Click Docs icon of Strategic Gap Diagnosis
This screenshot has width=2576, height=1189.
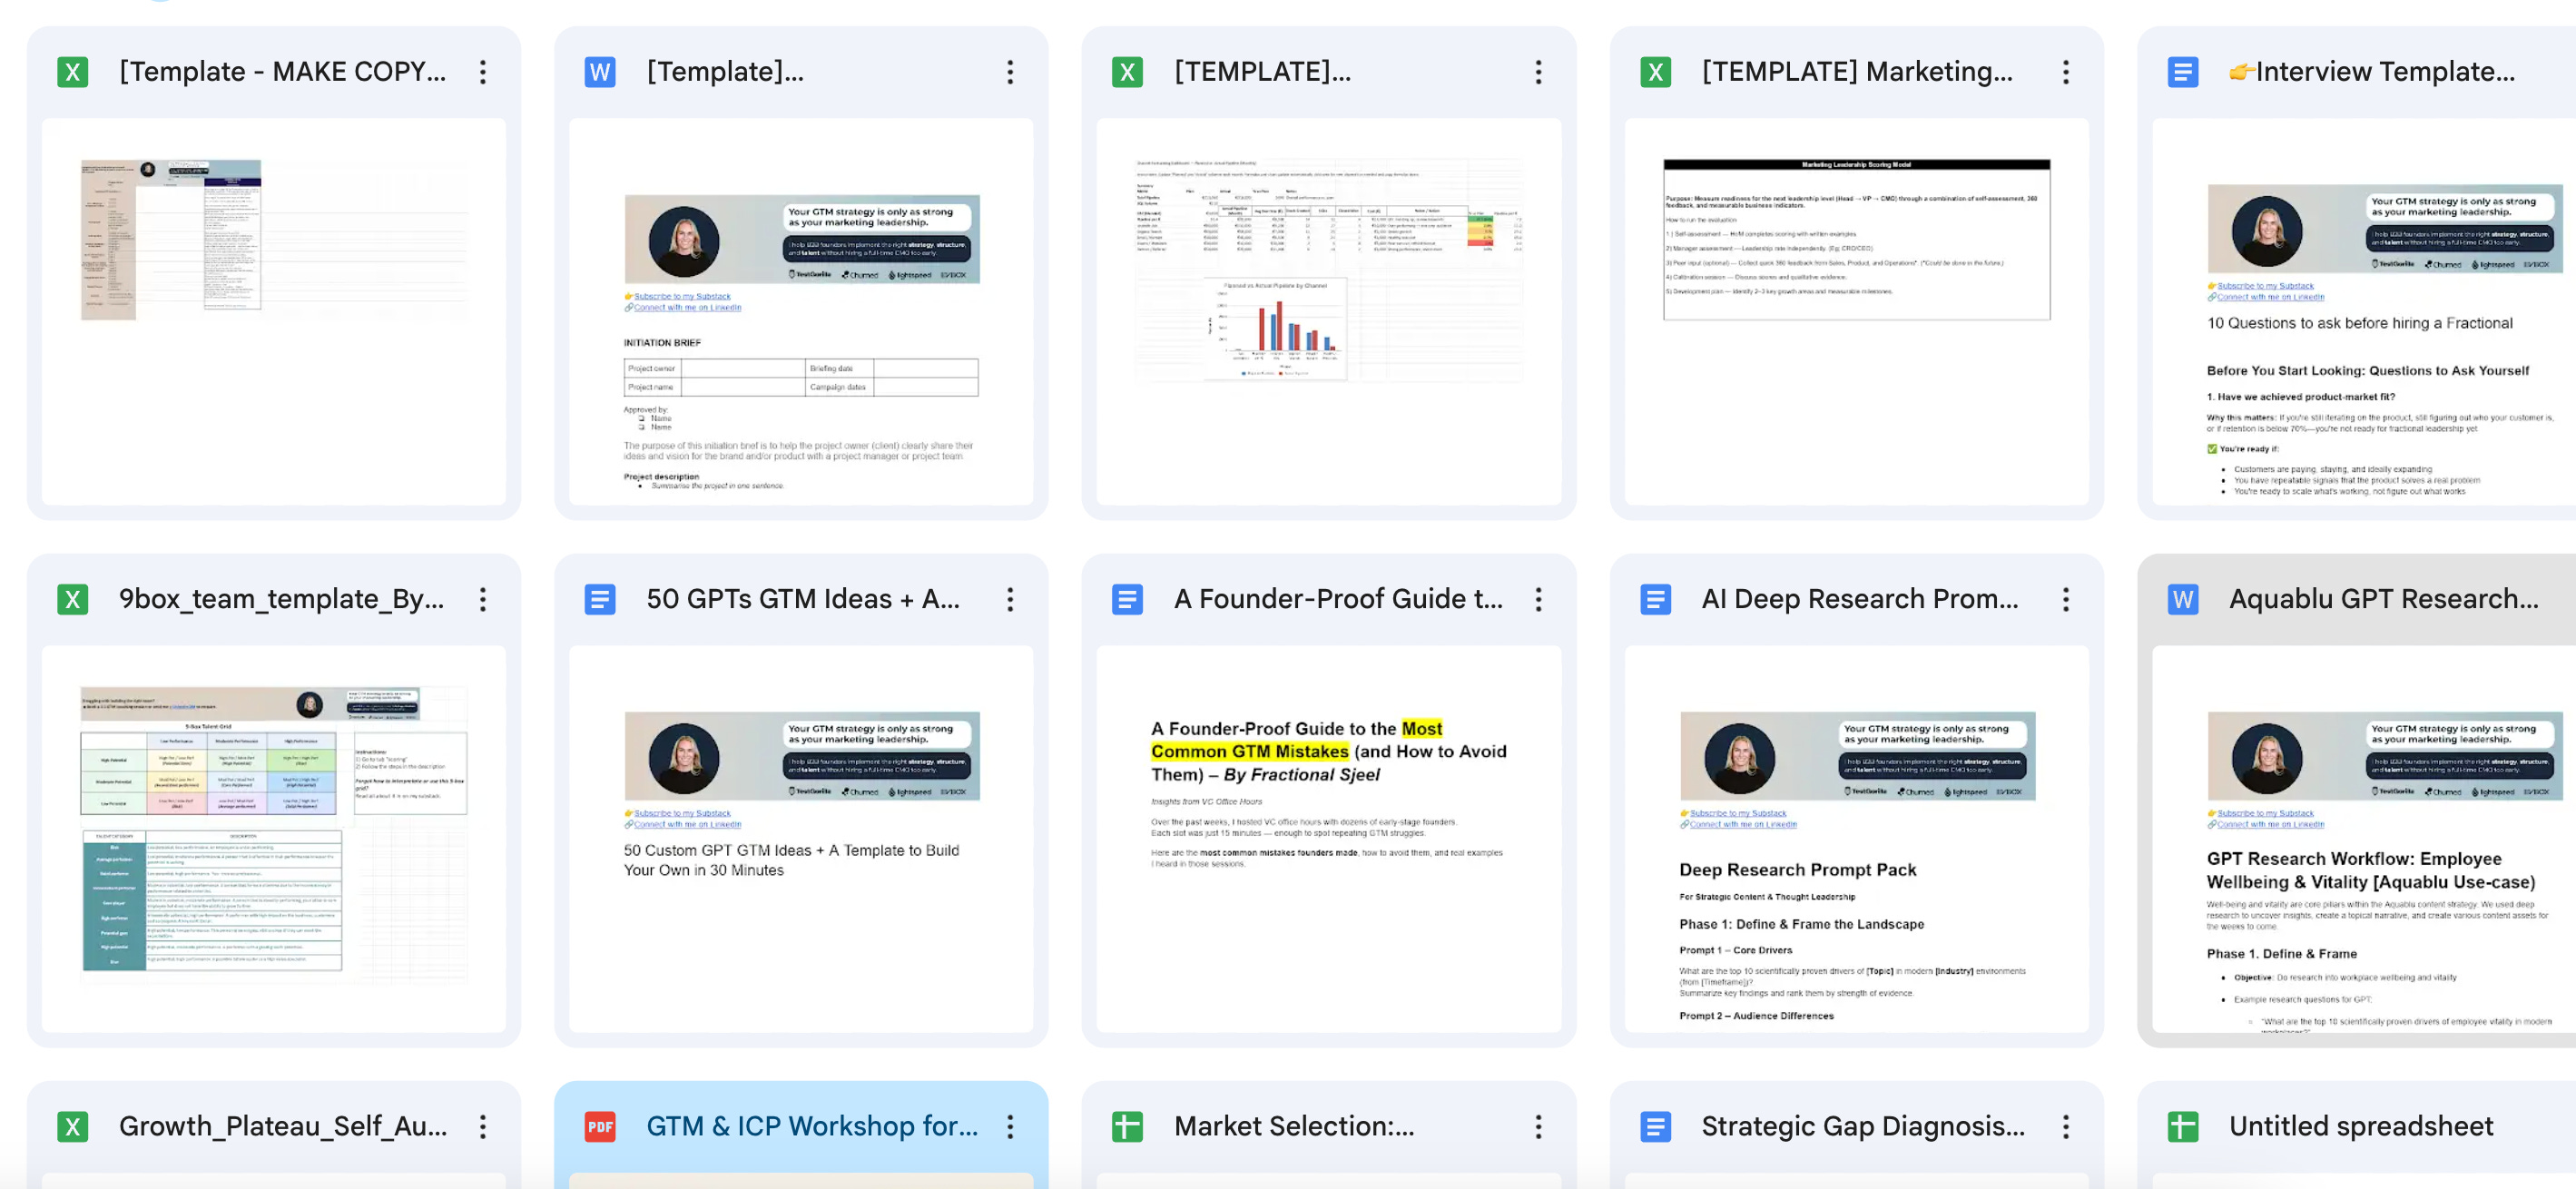1655,1127
